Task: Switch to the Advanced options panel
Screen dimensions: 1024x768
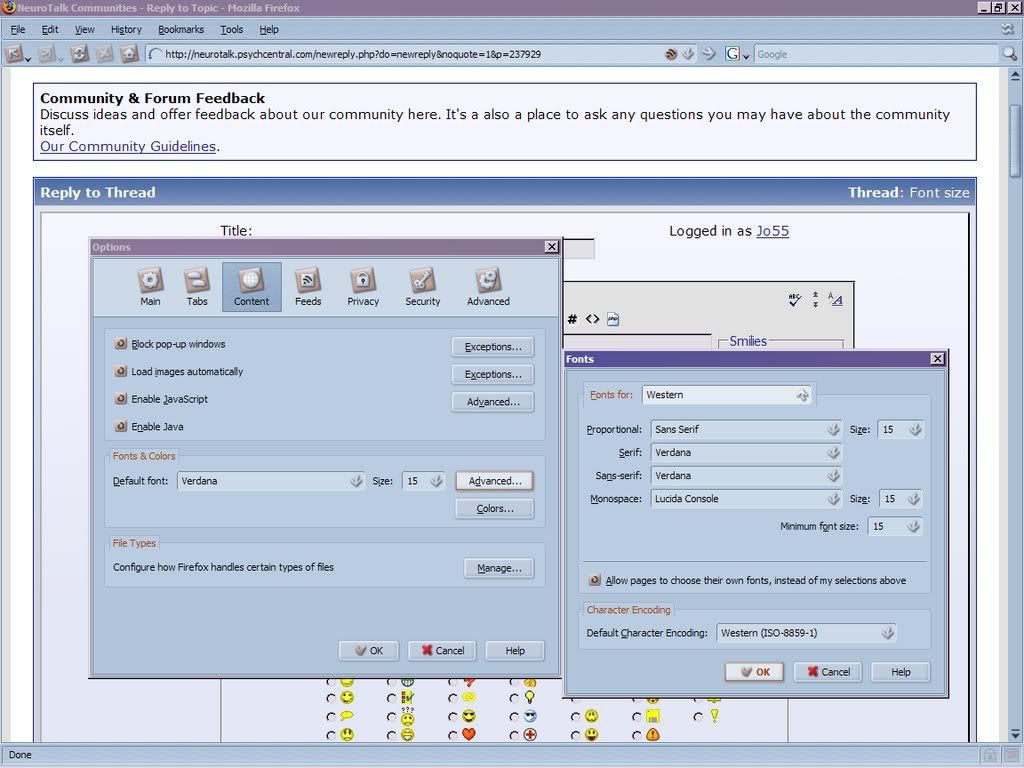Action: tap(488, 287)
